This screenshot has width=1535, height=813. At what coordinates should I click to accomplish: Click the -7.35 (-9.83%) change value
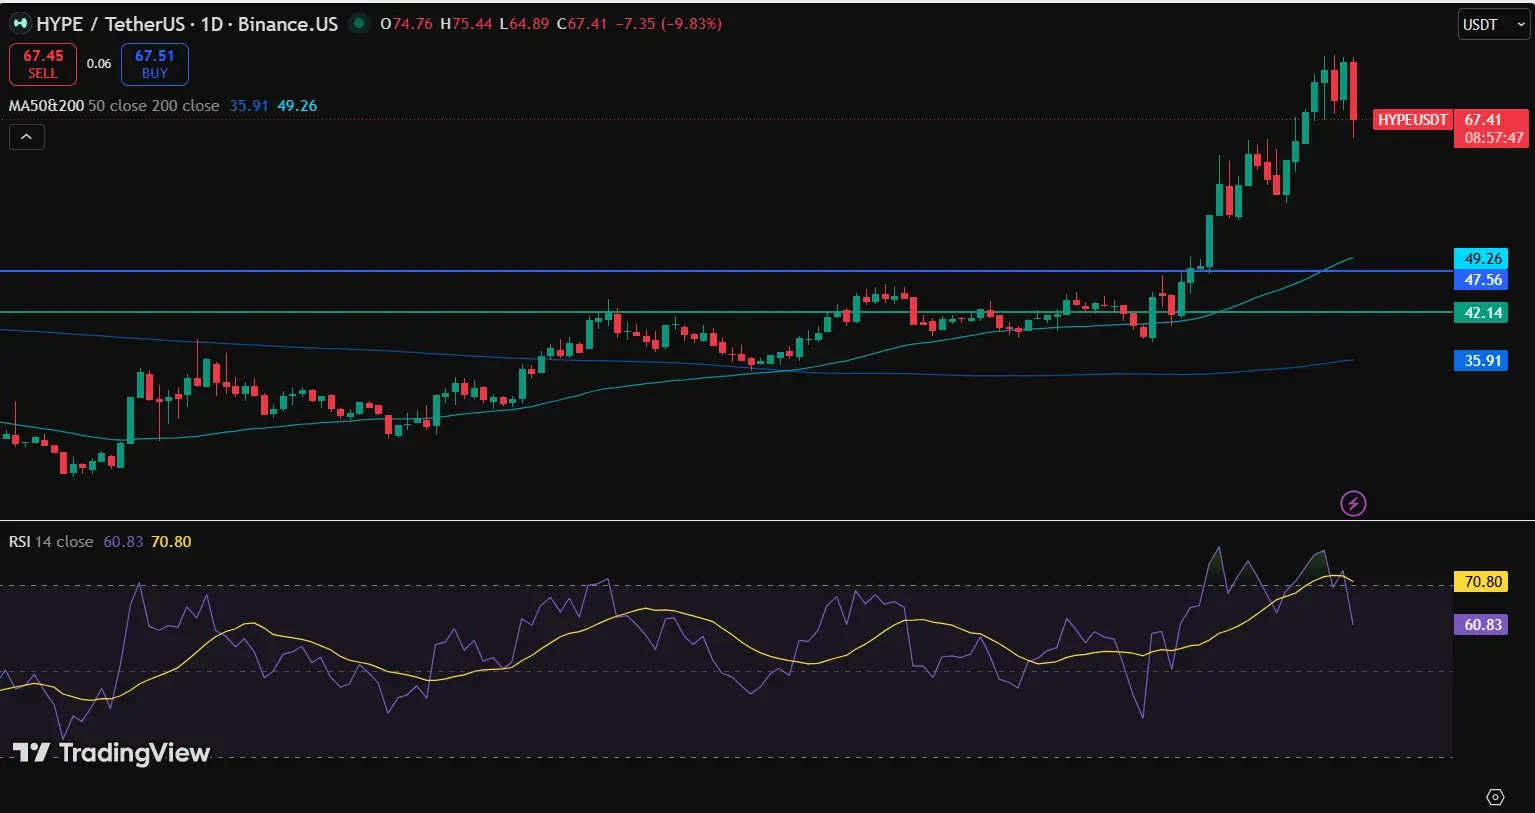point(668,23)
